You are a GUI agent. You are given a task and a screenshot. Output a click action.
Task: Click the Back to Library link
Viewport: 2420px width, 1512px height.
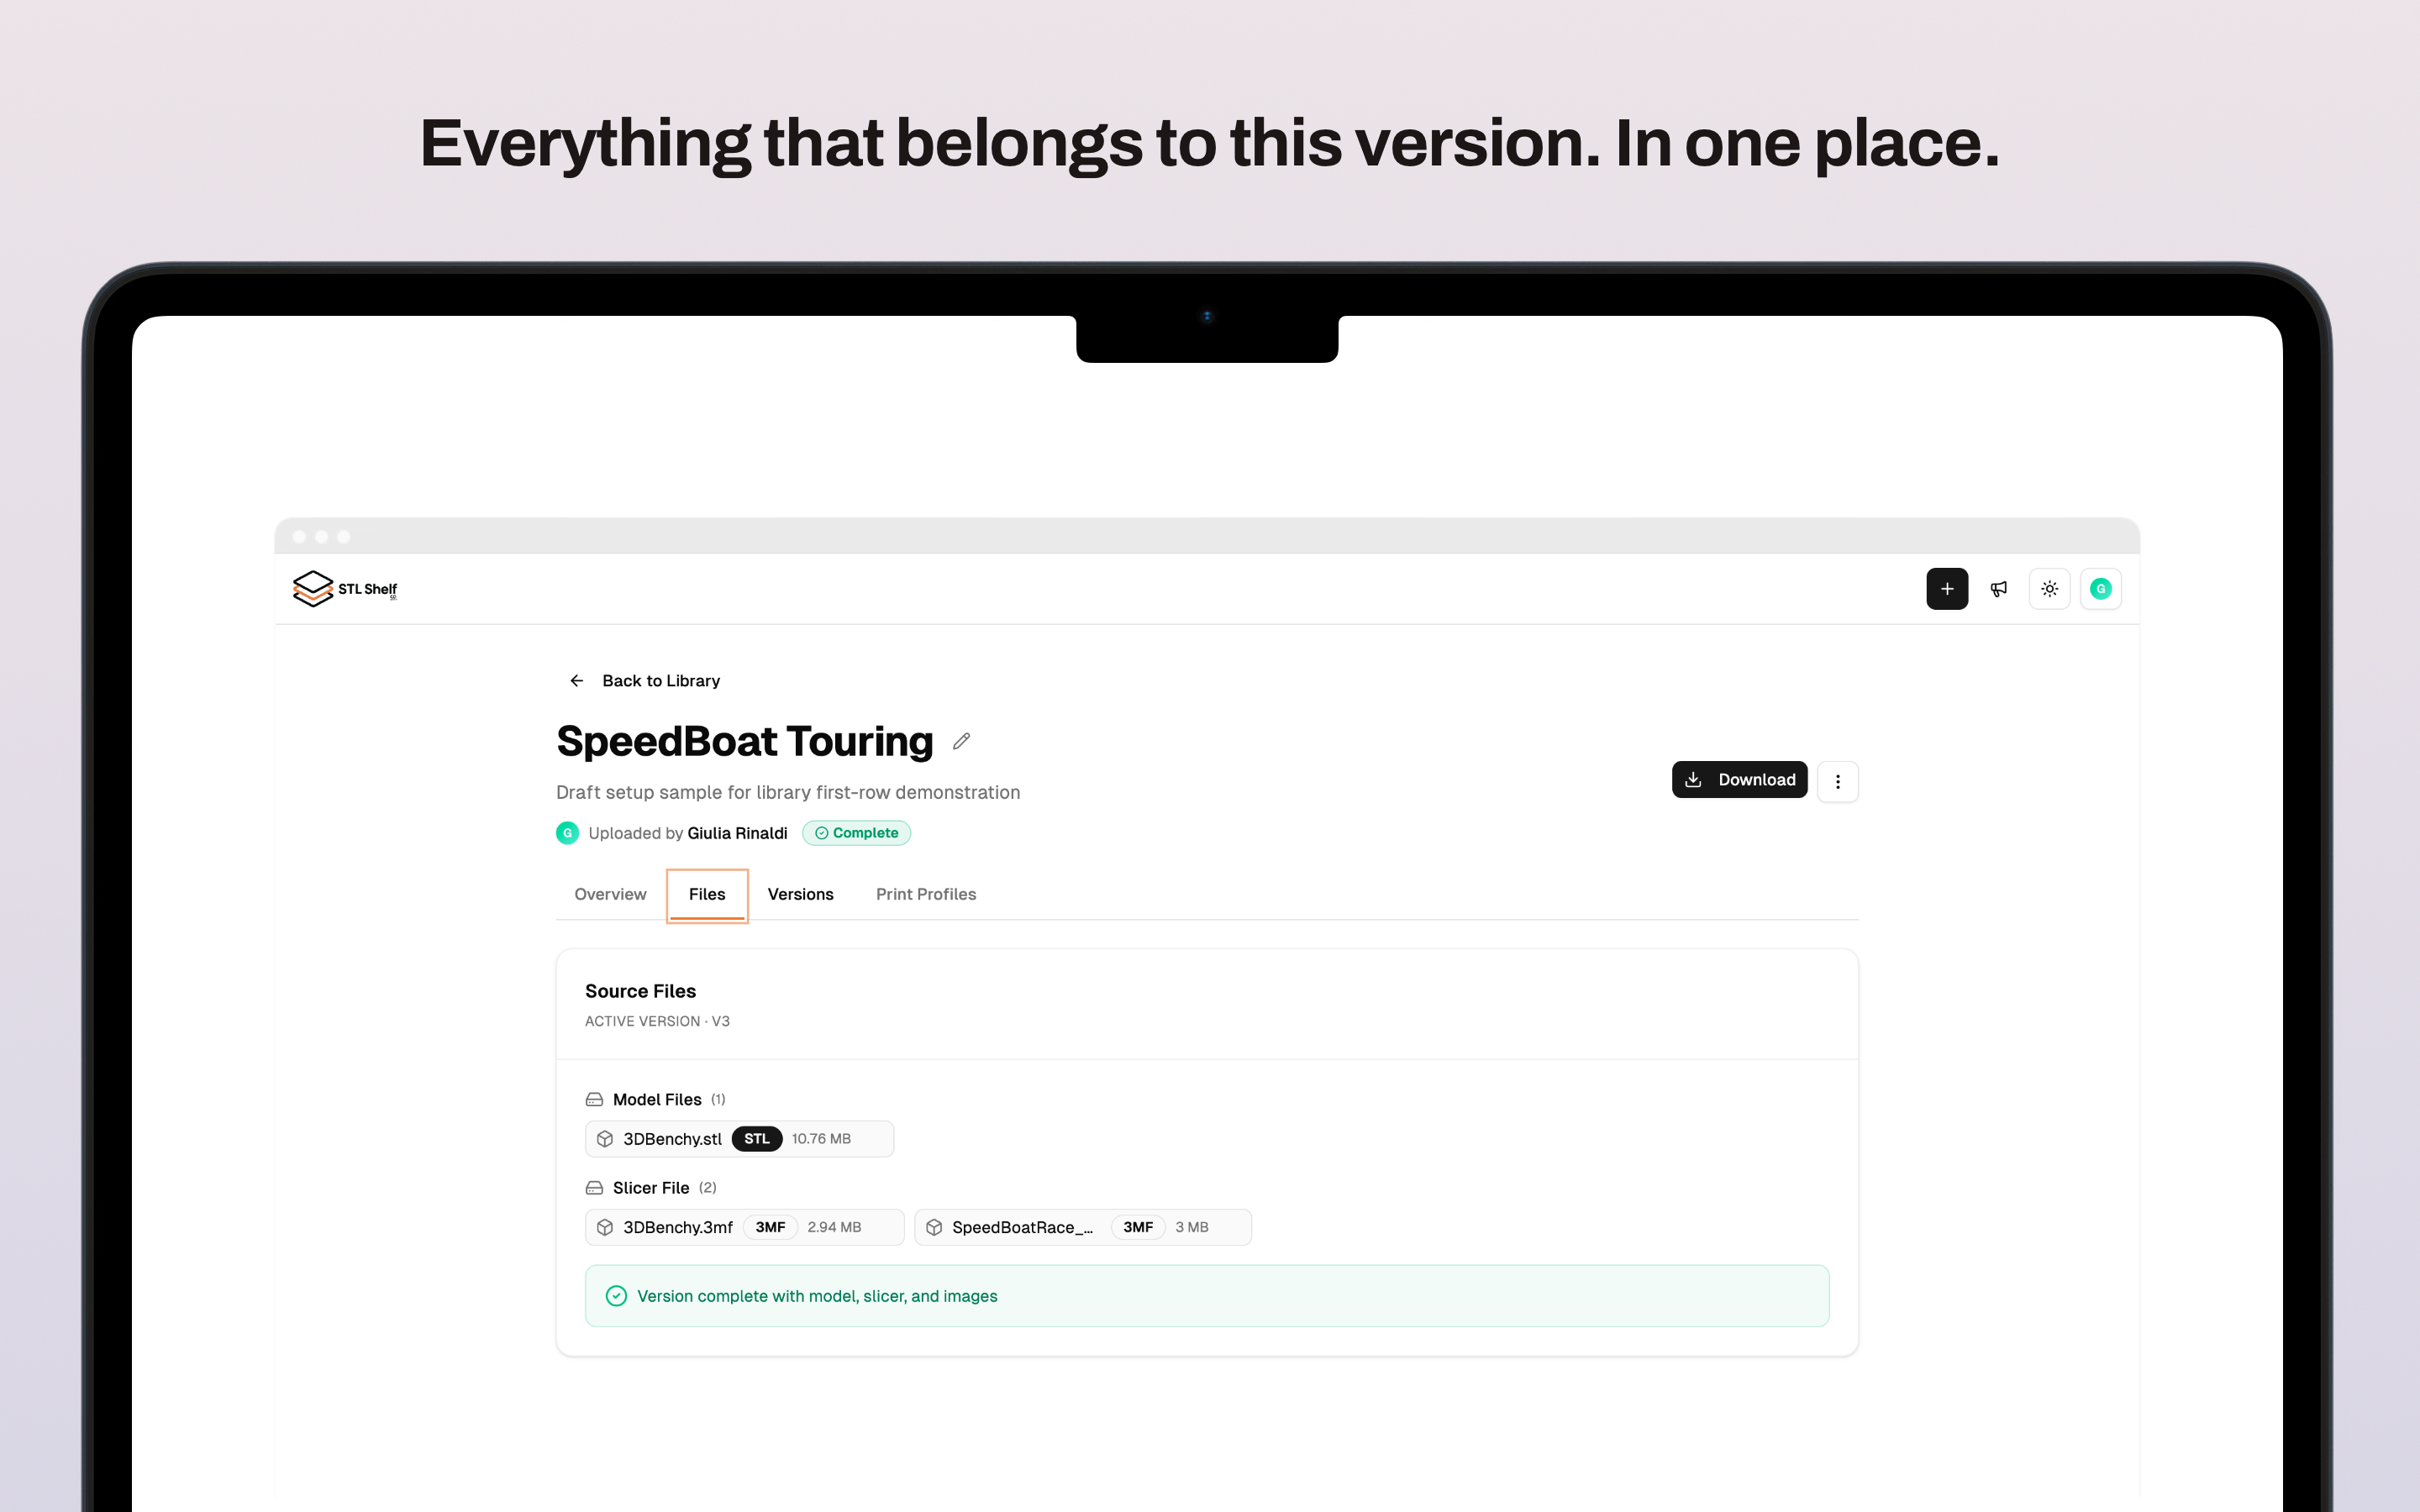661,680
